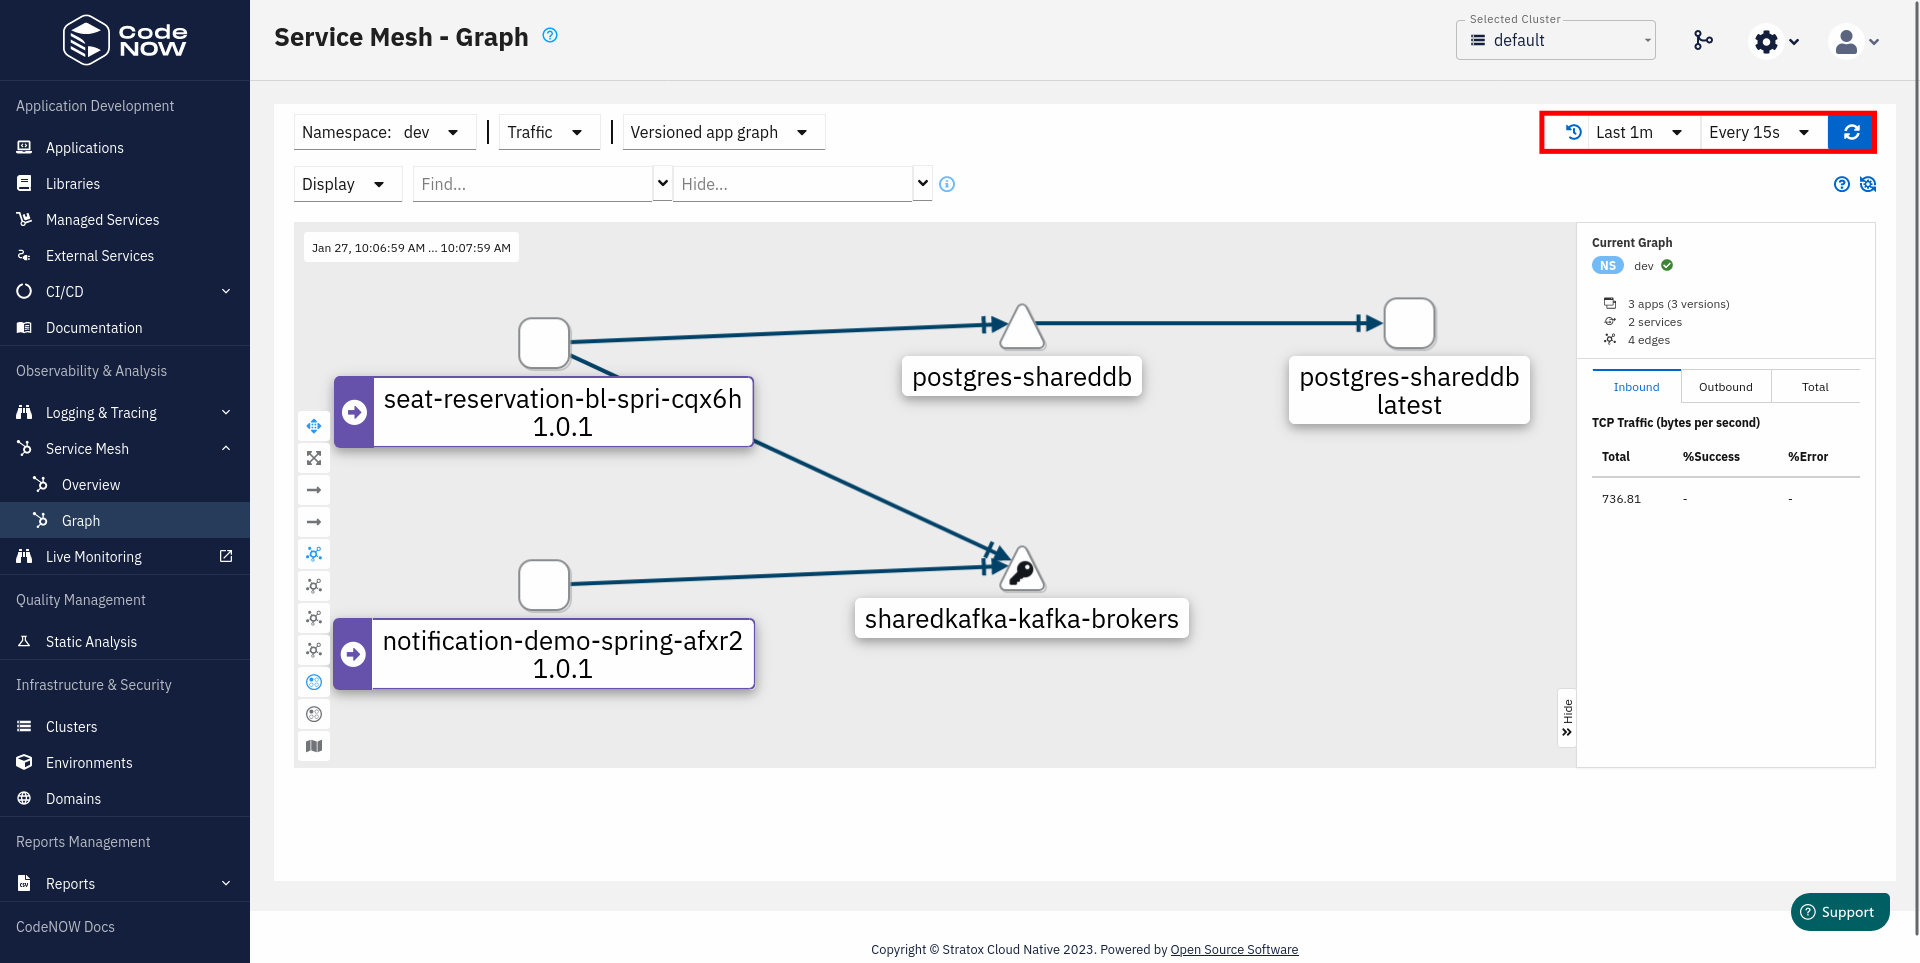Focus the Find input field
The image size is (1920, 963).
(532, 184)
